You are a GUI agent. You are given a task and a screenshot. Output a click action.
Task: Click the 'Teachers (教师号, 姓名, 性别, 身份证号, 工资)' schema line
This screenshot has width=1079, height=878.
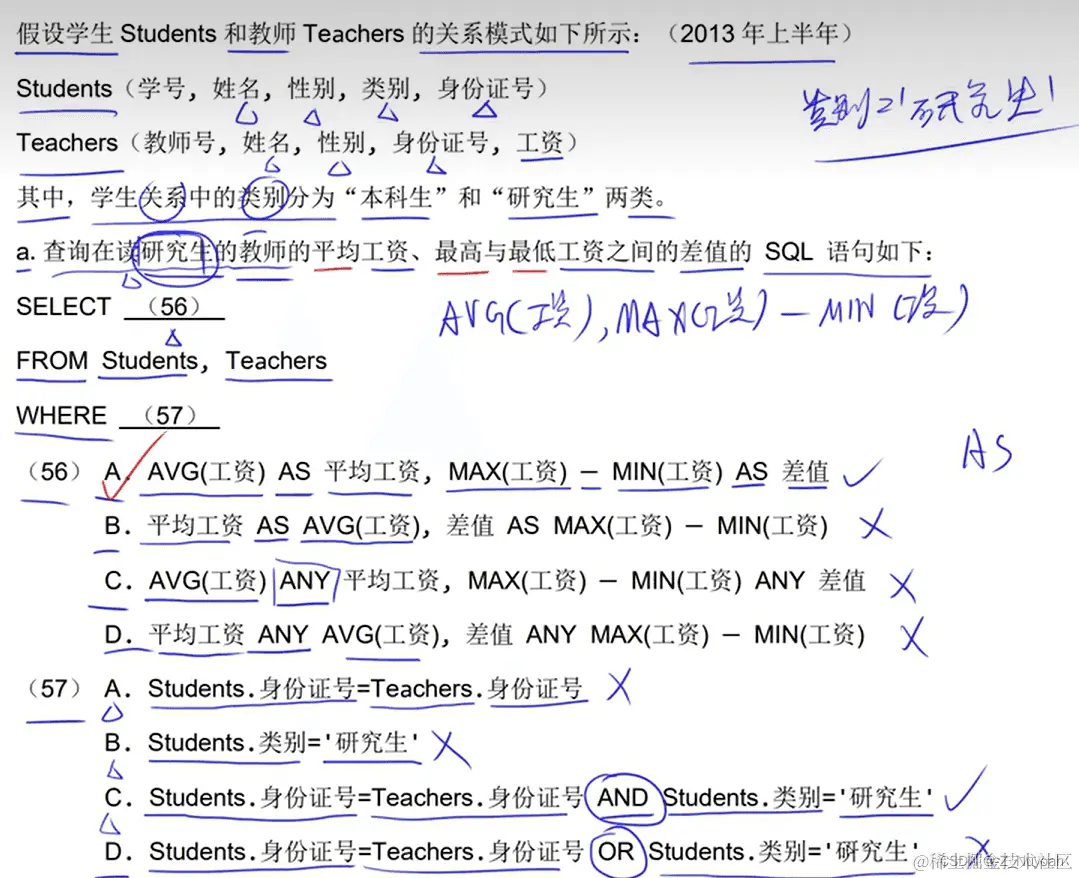click(297, 143)
